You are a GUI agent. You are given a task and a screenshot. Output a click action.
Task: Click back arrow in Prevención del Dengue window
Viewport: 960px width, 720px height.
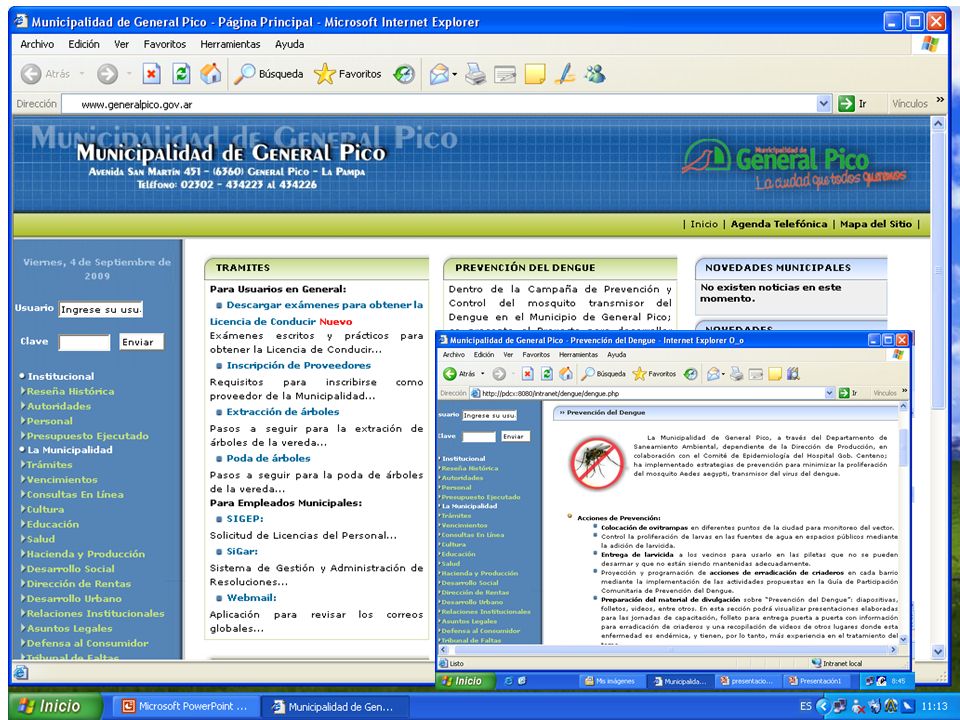click(450, 373)
